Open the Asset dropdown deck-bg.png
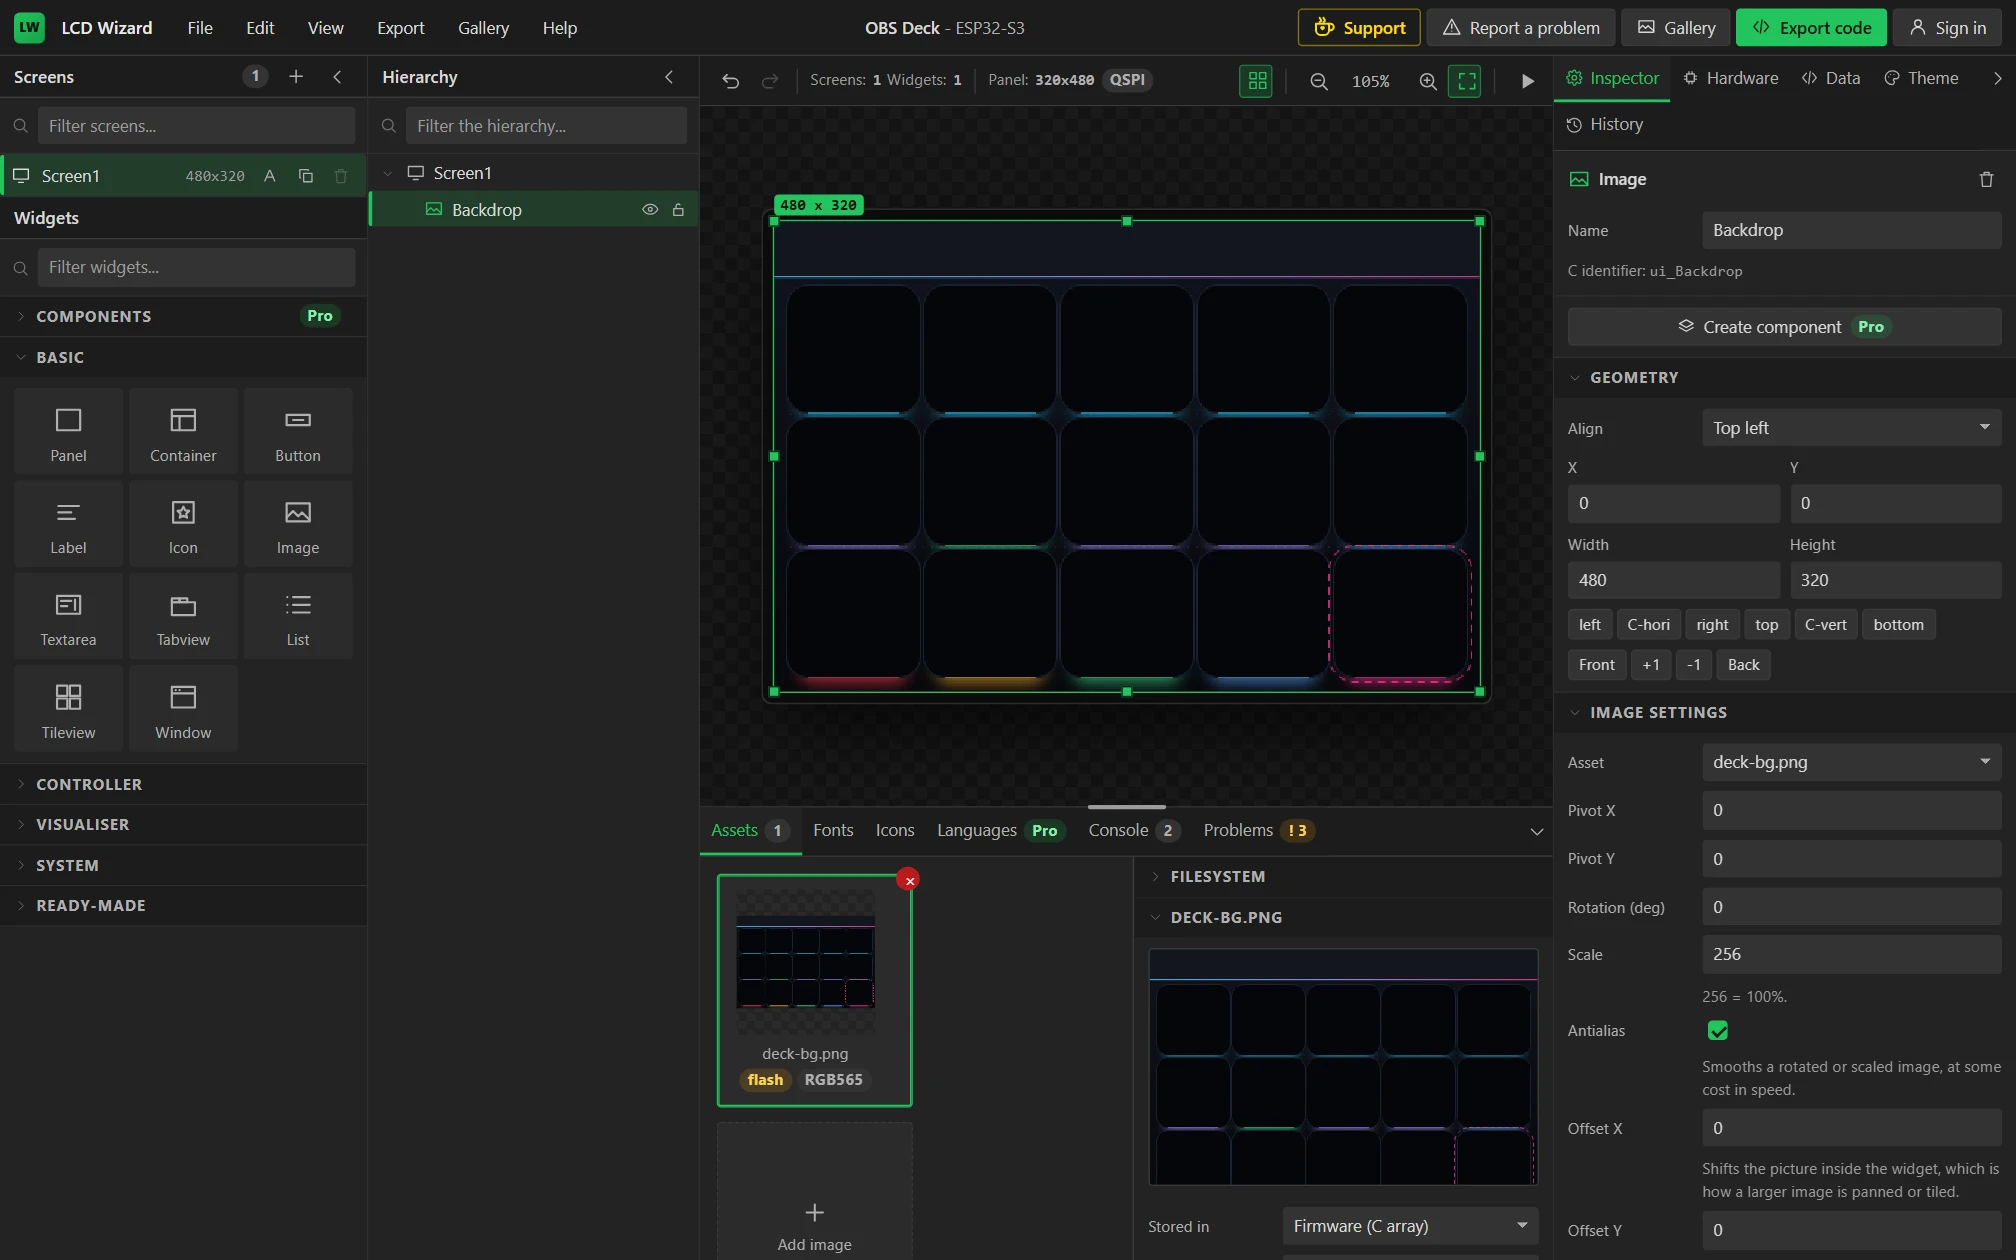This screenshot has width=2016, height=1260. click(1851, 762)
